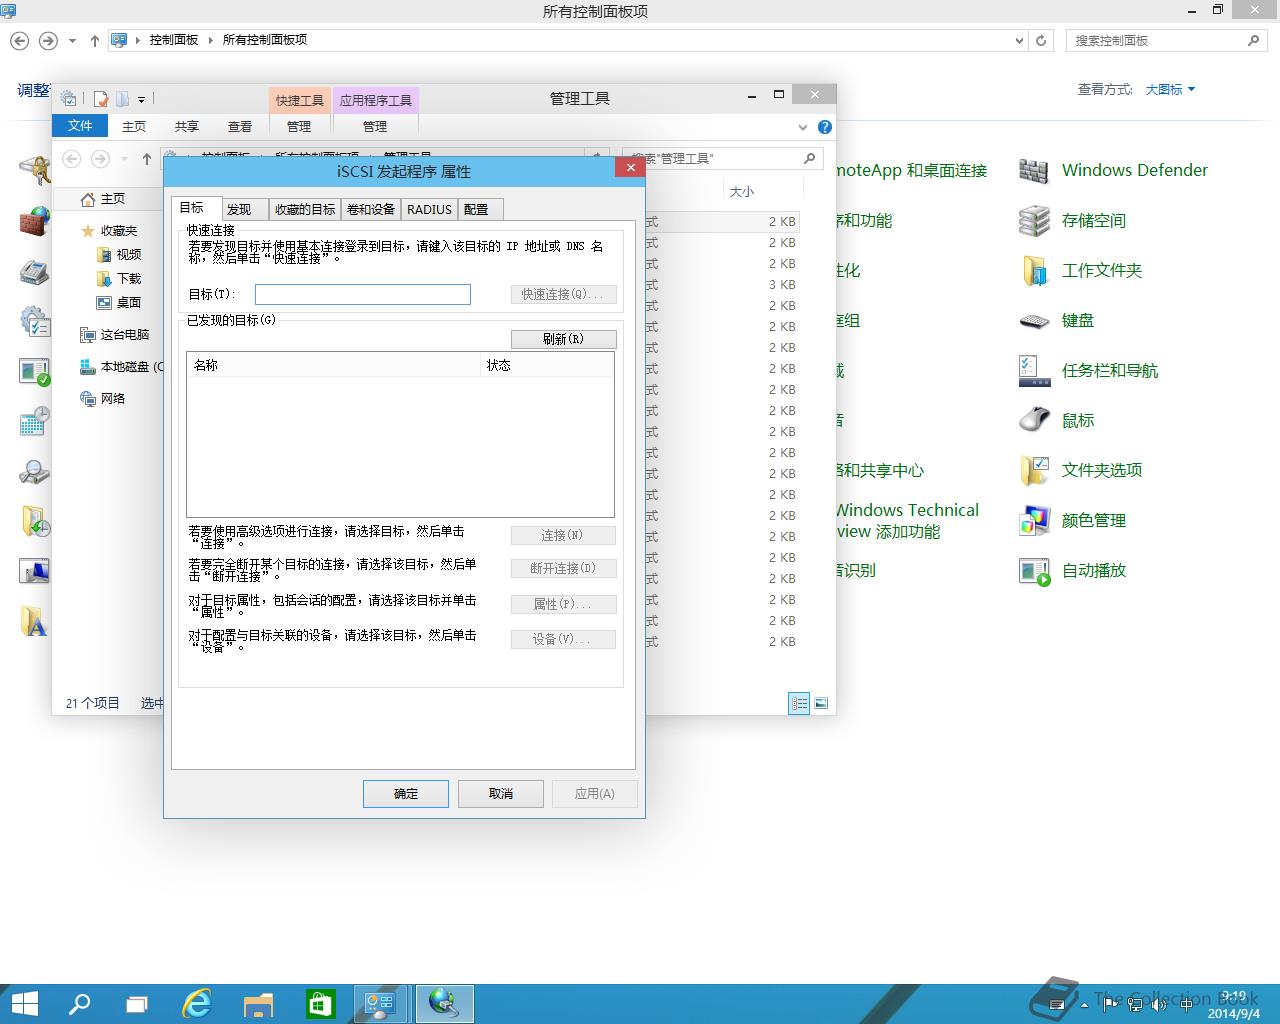Open the 共享 ribbon tab
This screenshot has height=1024, width=1280.
[187, 126]
